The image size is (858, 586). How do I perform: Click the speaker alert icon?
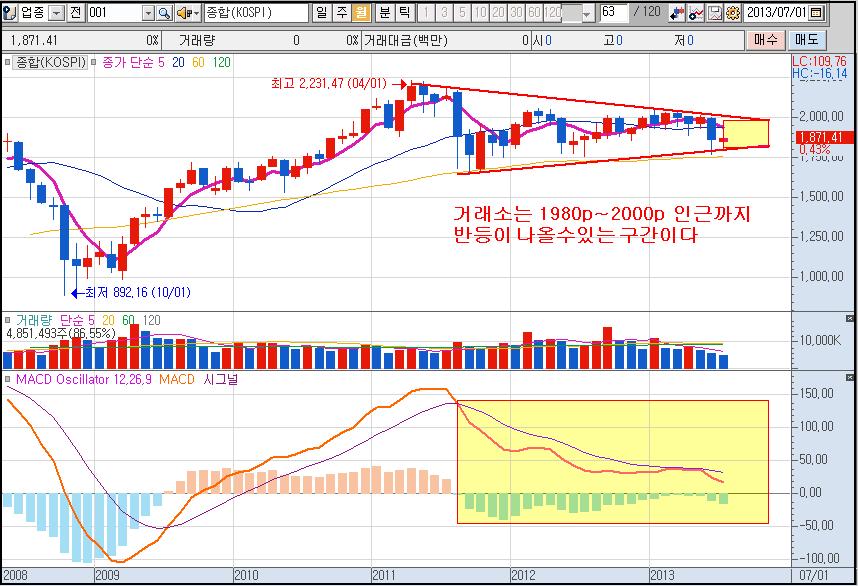[187, 13]
